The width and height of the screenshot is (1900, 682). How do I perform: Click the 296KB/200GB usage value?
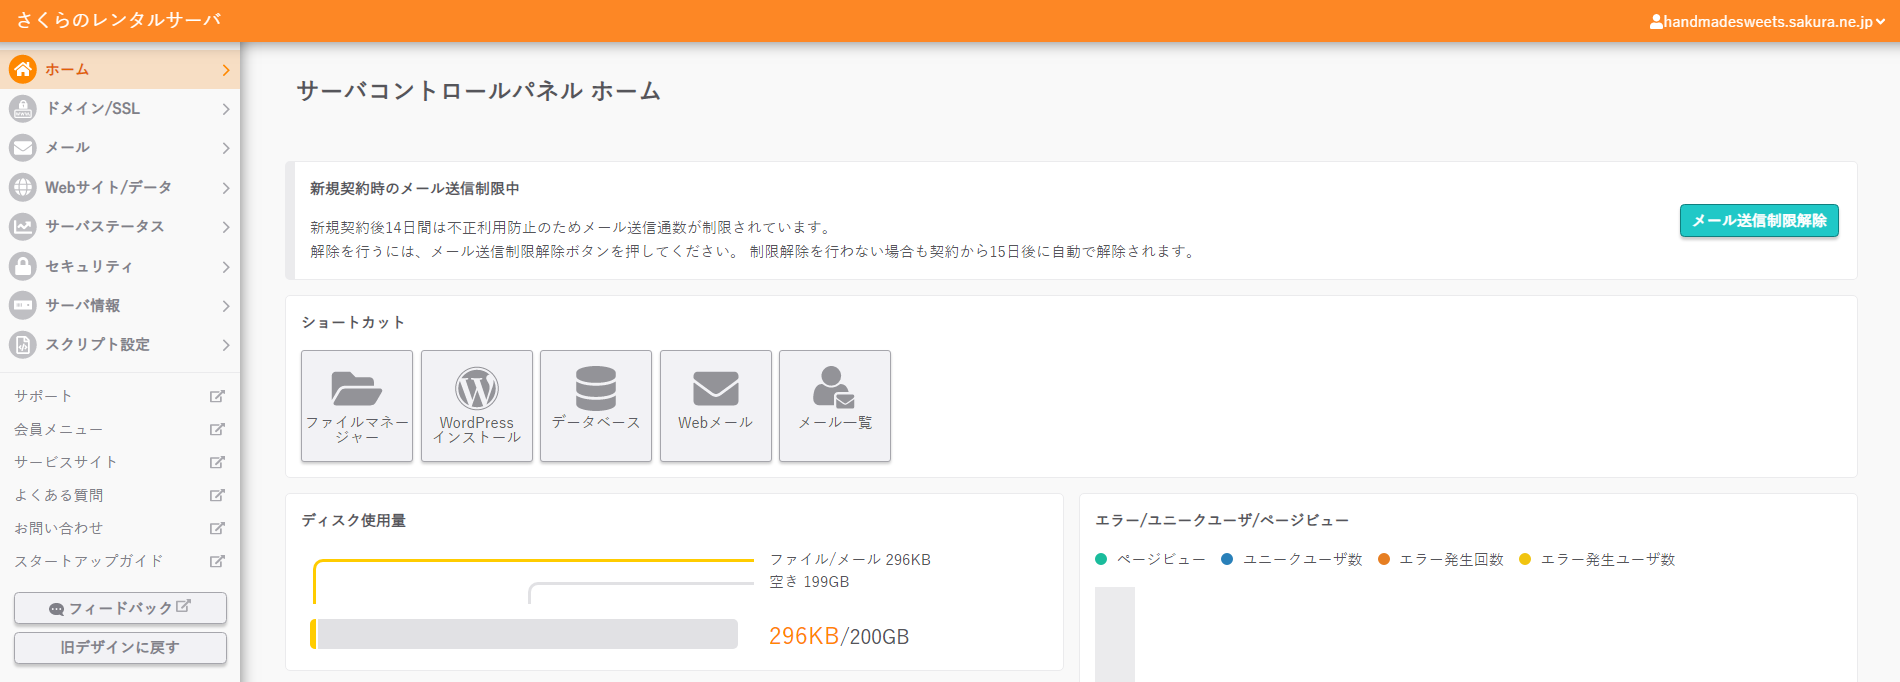pos(839,636)
